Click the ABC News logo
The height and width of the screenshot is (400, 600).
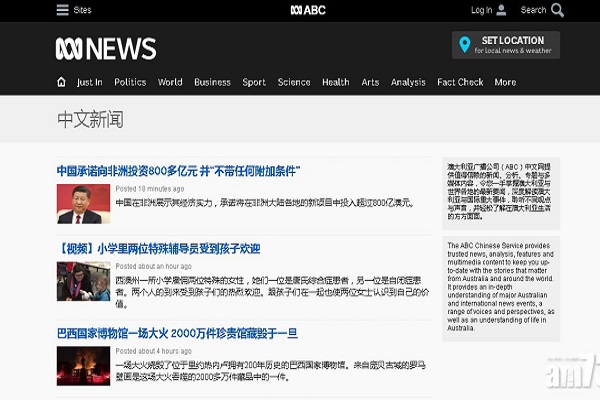click(106, 48)
